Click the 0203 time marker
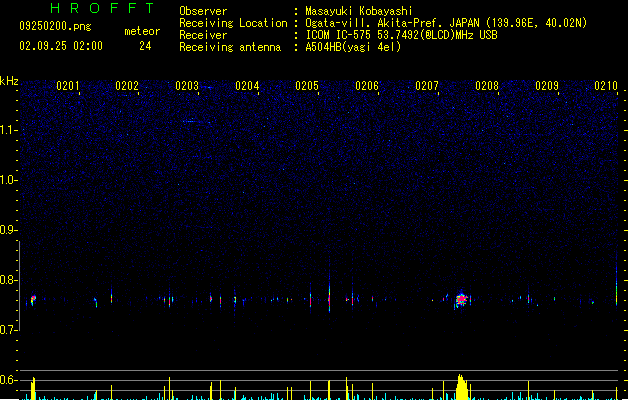 point(187,86)
